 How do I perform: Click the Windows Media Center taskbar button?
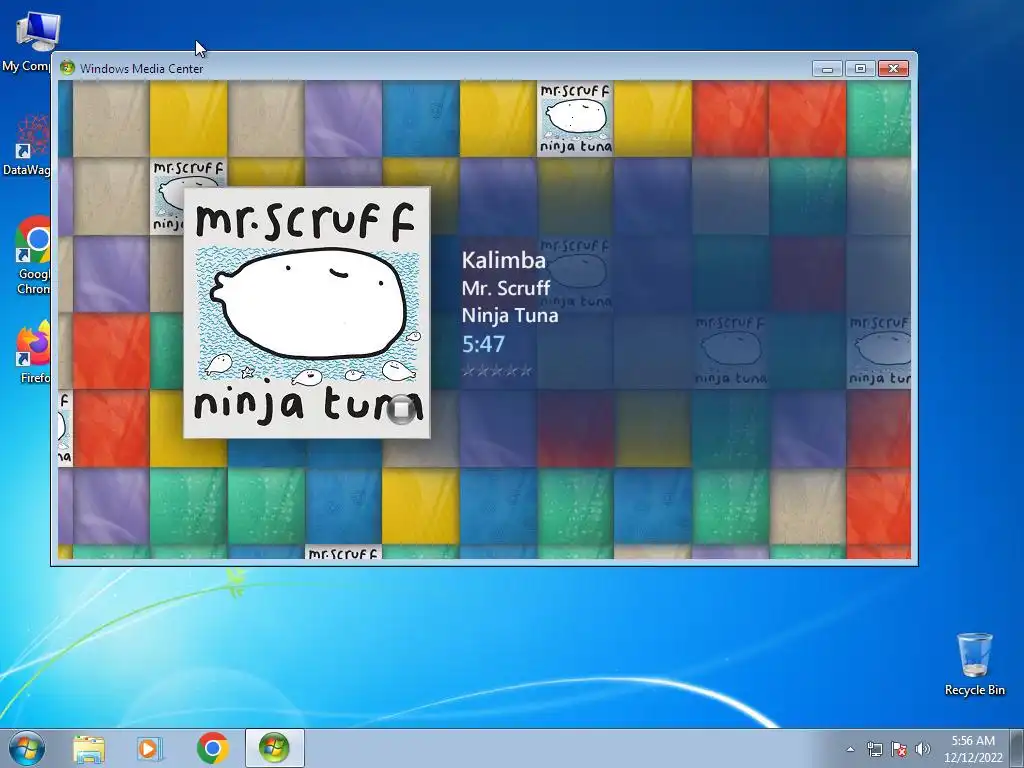pyautogui.click(x=274, y=748)
